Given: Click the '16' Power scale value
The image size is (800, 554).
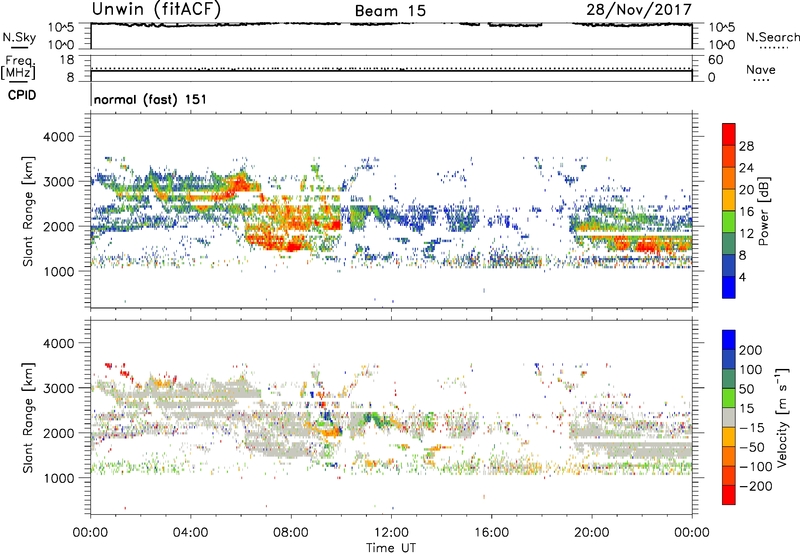Looking at the screenshot, I should tap(746, 212).
